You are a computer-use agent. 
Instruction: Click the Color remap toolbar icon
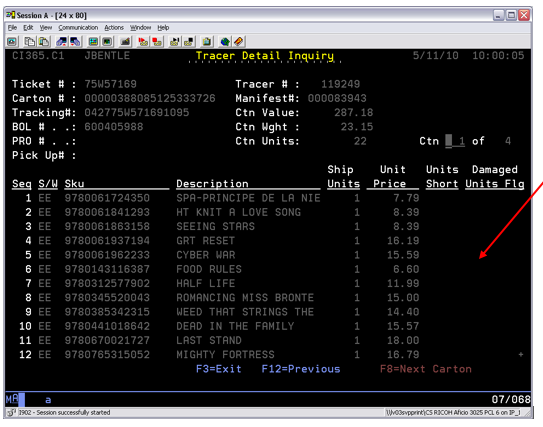tap(107, 42)
